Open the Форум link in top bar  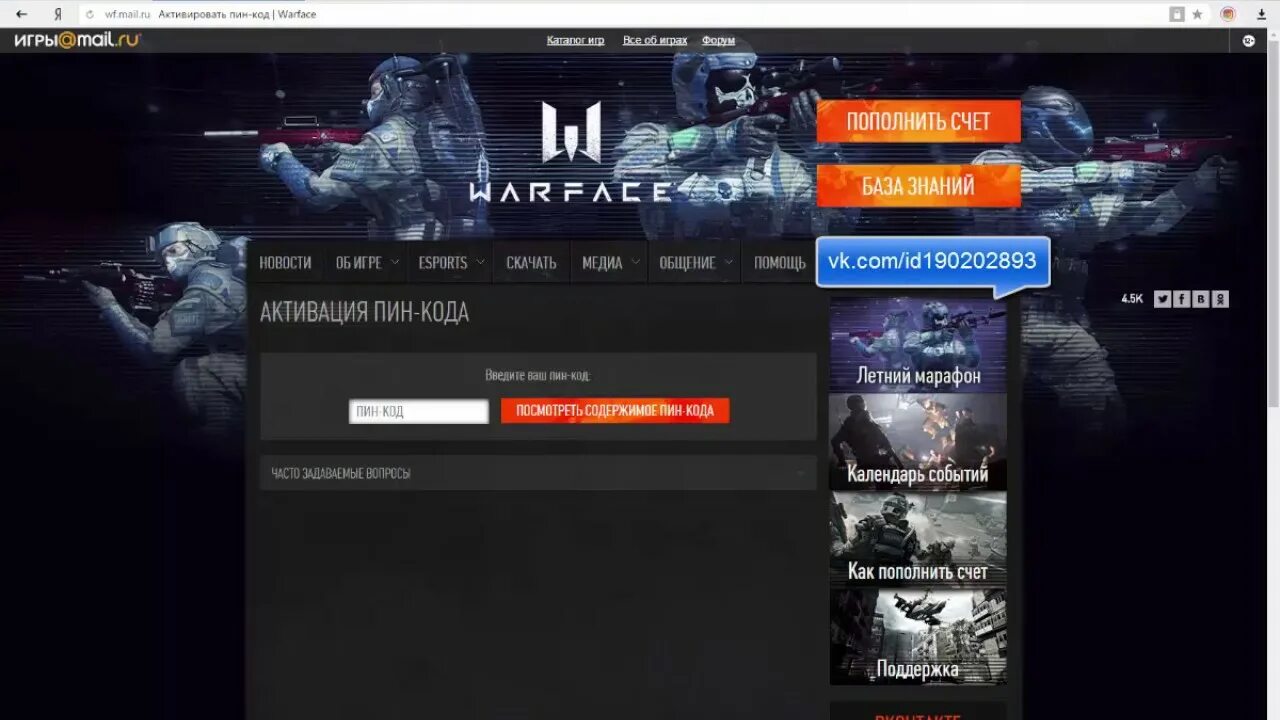coord(718,40)
